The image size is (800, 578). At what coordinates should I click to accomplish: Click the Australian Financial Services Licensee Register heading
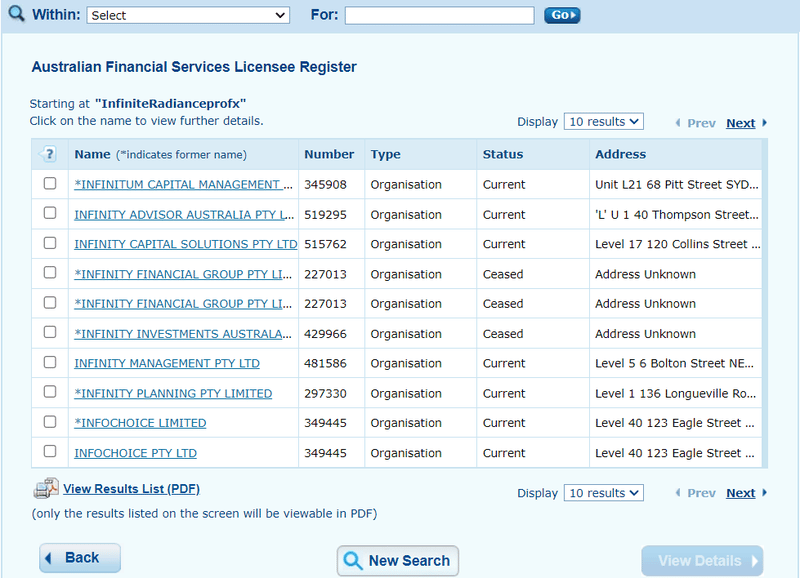(x=194, y=67)
